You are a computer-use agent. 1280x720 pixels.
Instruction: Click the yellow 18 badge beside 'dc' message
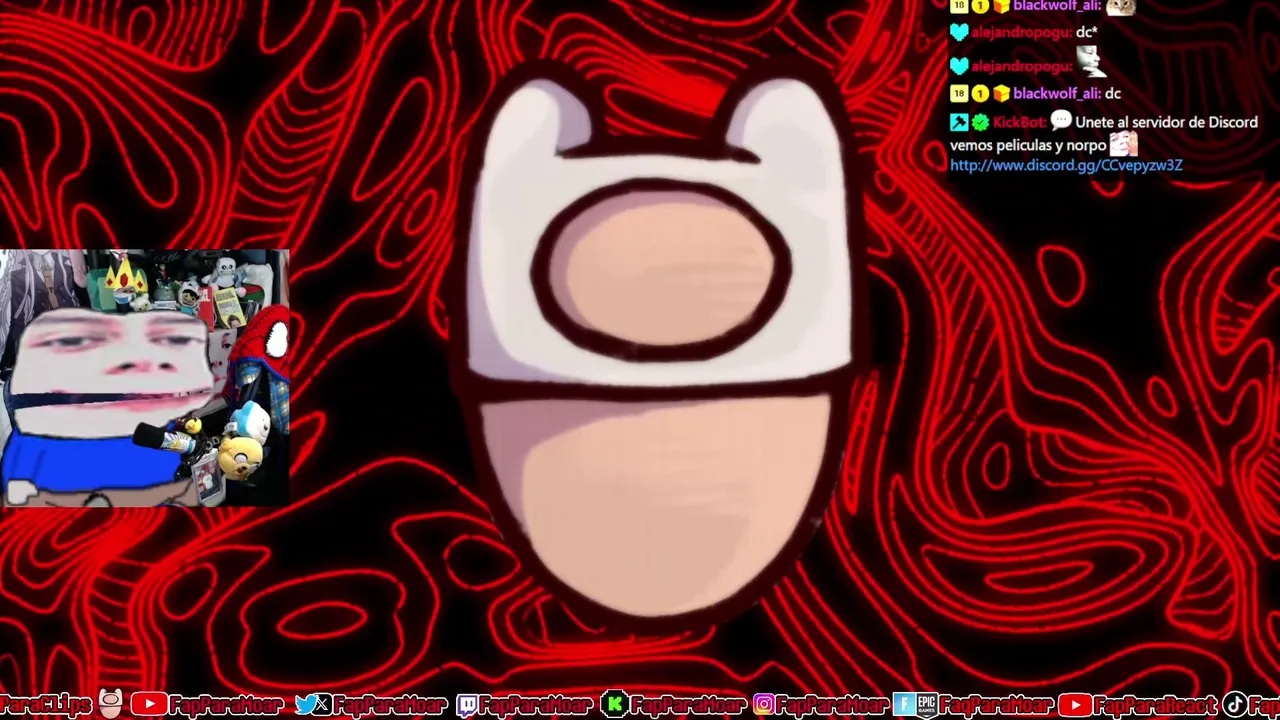959,94
